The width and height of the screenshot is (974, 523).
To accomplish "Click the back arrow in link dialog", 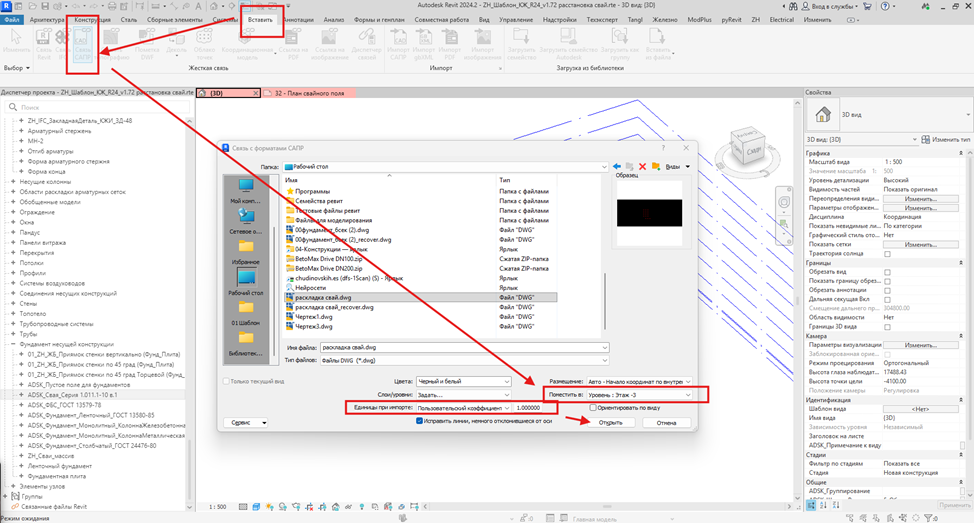I will pos(617,166).
